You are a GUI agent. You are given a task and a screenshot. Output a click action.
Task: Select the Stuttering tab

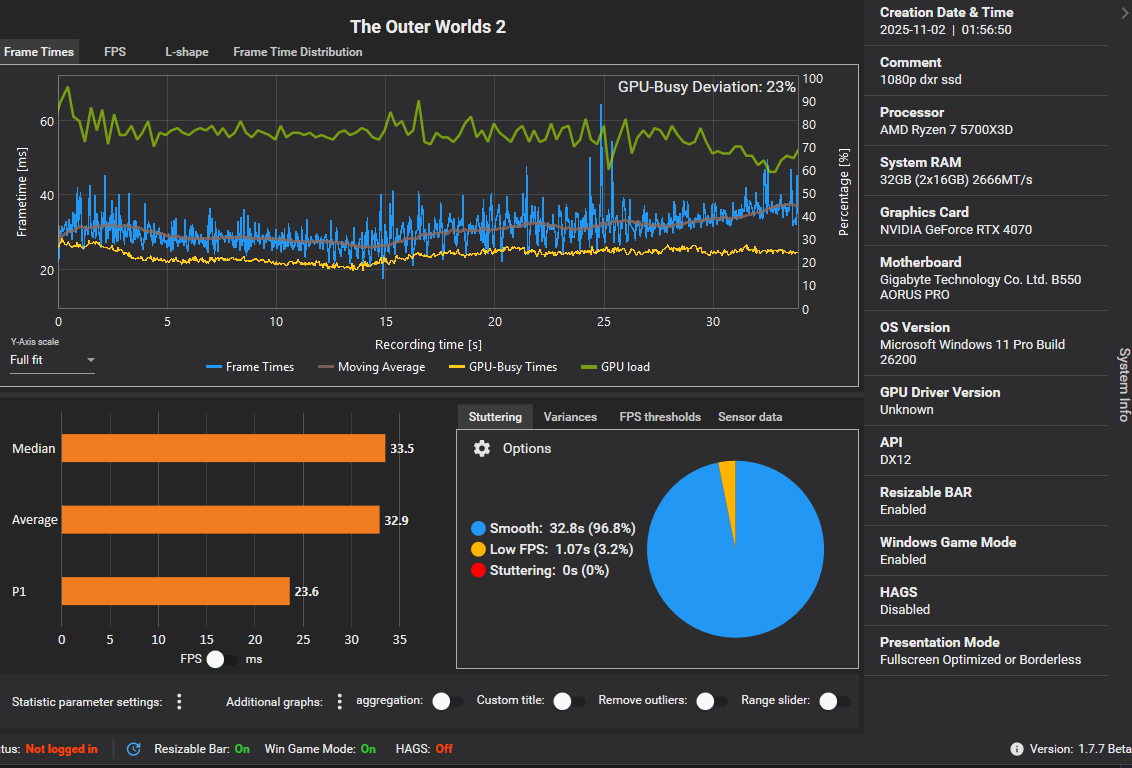pos(495,416)
